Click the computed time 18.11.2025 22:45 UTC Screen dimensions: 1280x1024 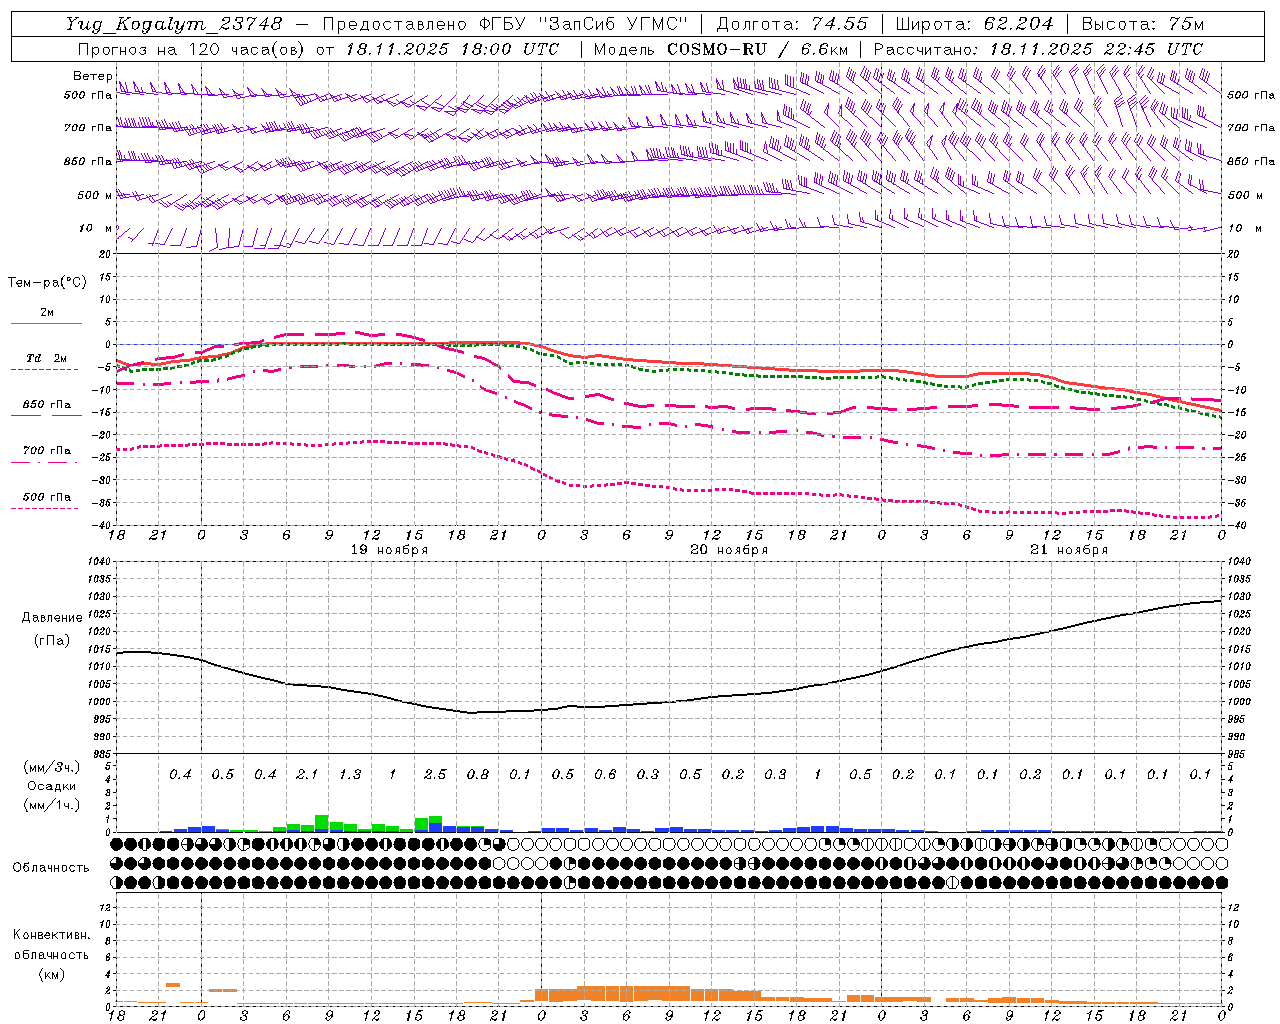click(x=1096, y=49)
